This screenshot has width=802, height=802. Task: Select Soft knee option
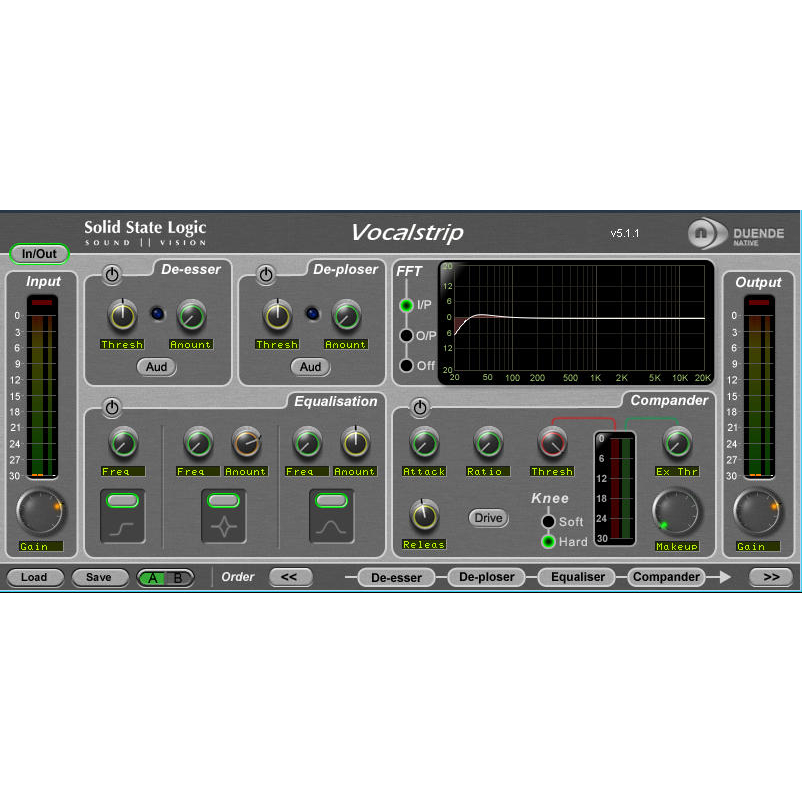point(548,521)
